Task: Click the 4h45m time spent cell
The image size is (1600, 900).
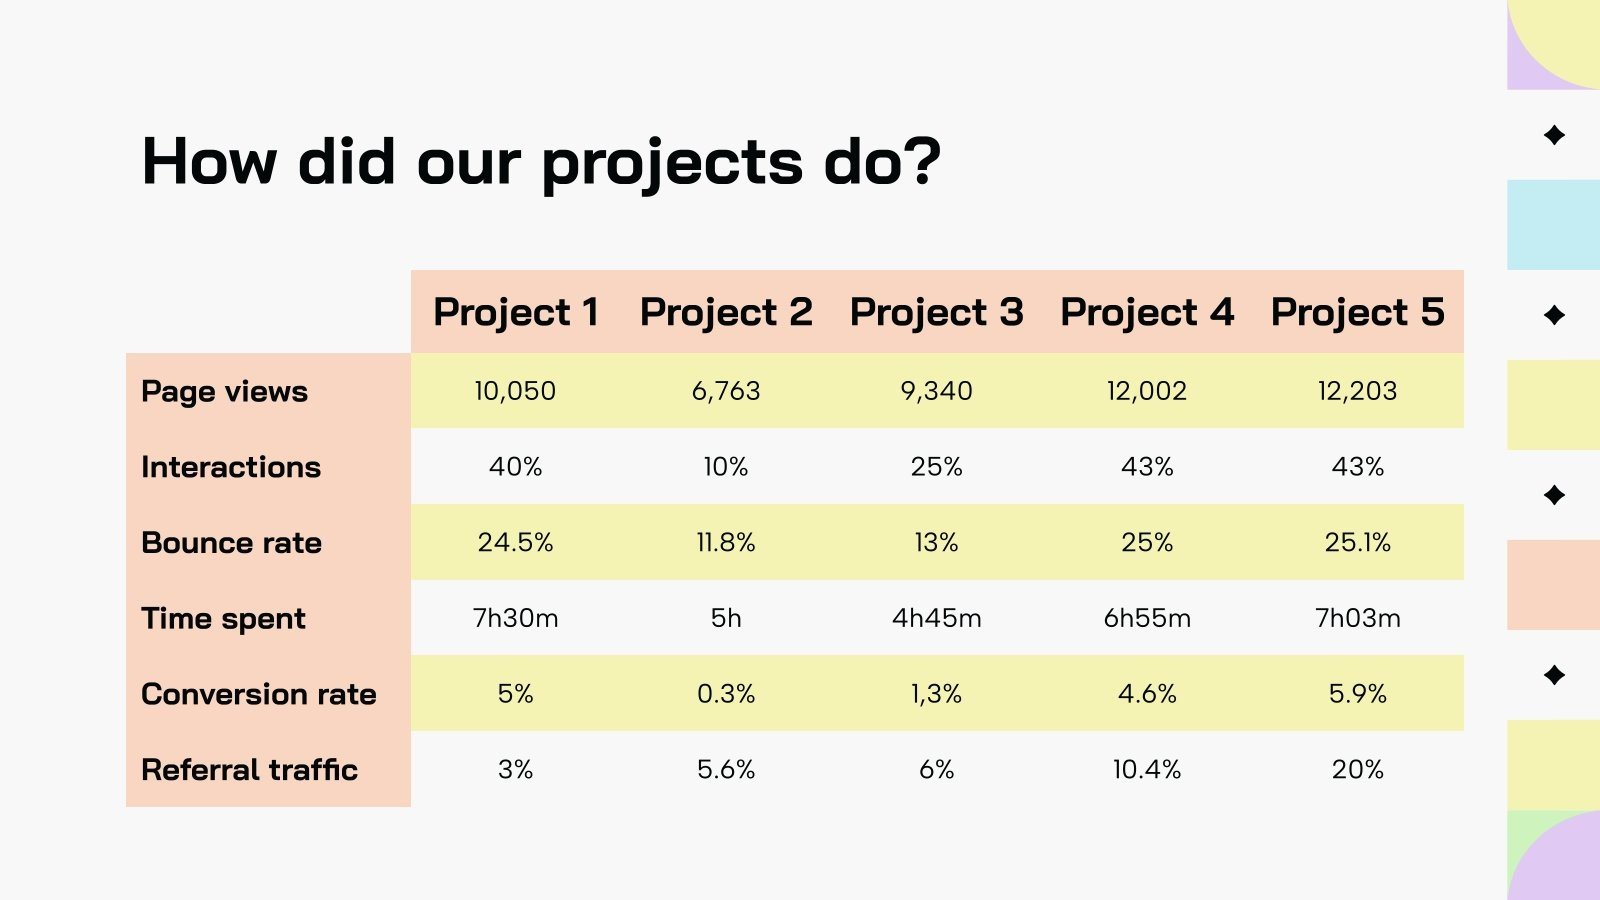Action: [x=937, y=618]
